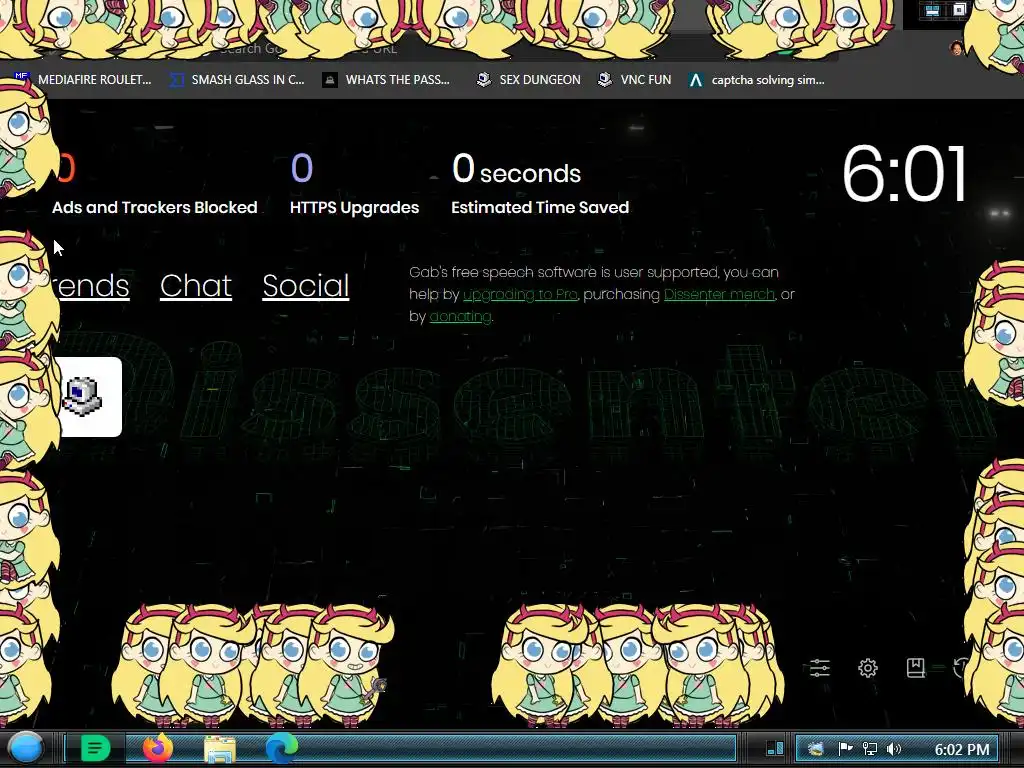Click the WHATS THE PASS bookmark favicon
Image resolution: width=1024 pixels, height=768 pixels.
coord(330,80)
